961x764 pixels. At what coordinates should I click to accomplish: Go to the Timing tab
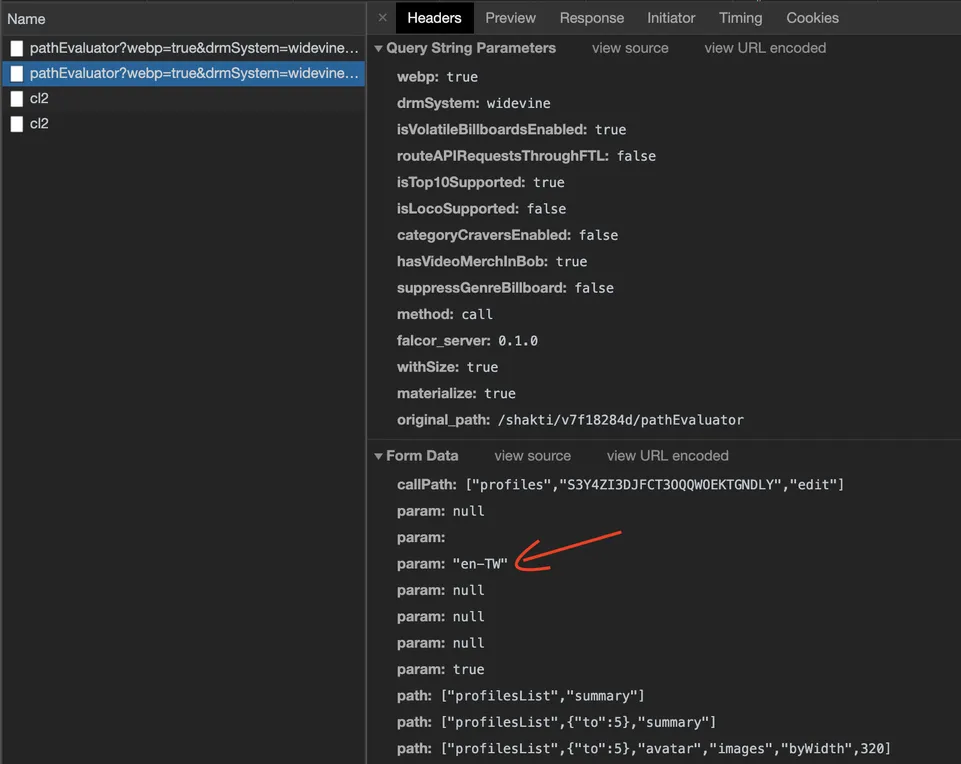point(740,18)
